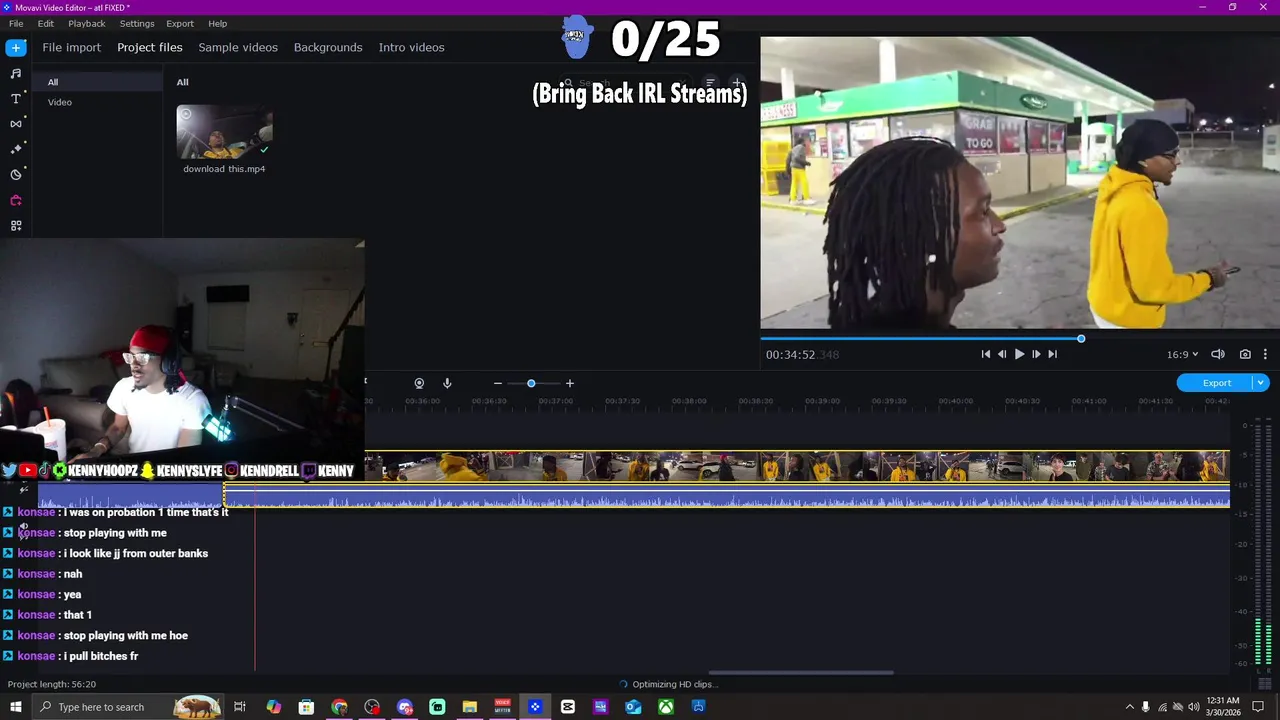The height and width of the screenshot is (720, 1280).
Task: Click the Windows Start button
Action: pos(15,707)
